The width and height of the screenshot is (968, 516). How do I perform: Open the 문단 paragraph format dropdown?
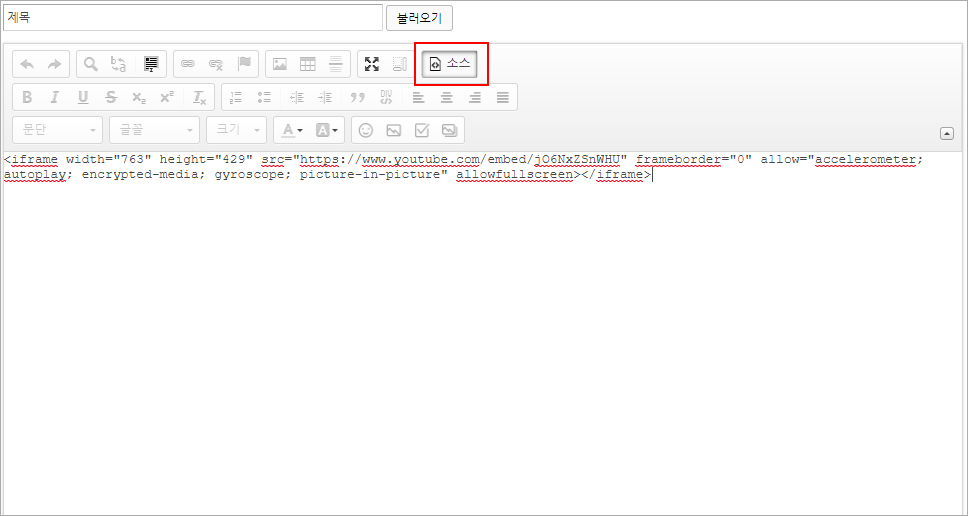tap(57, 130)
